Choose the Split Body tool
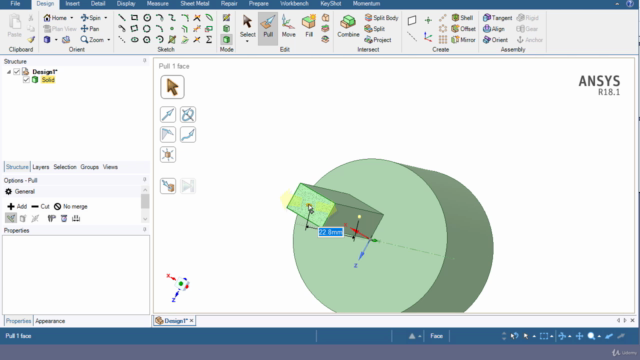Viewport: 640px width, 360px height. pyautogui.click(x=381, y=18)
